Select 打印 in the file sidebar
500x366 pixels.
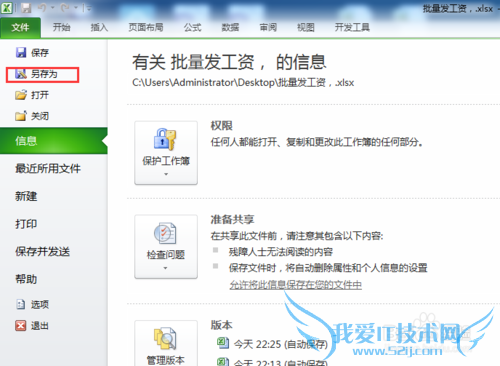pos(26,224)
